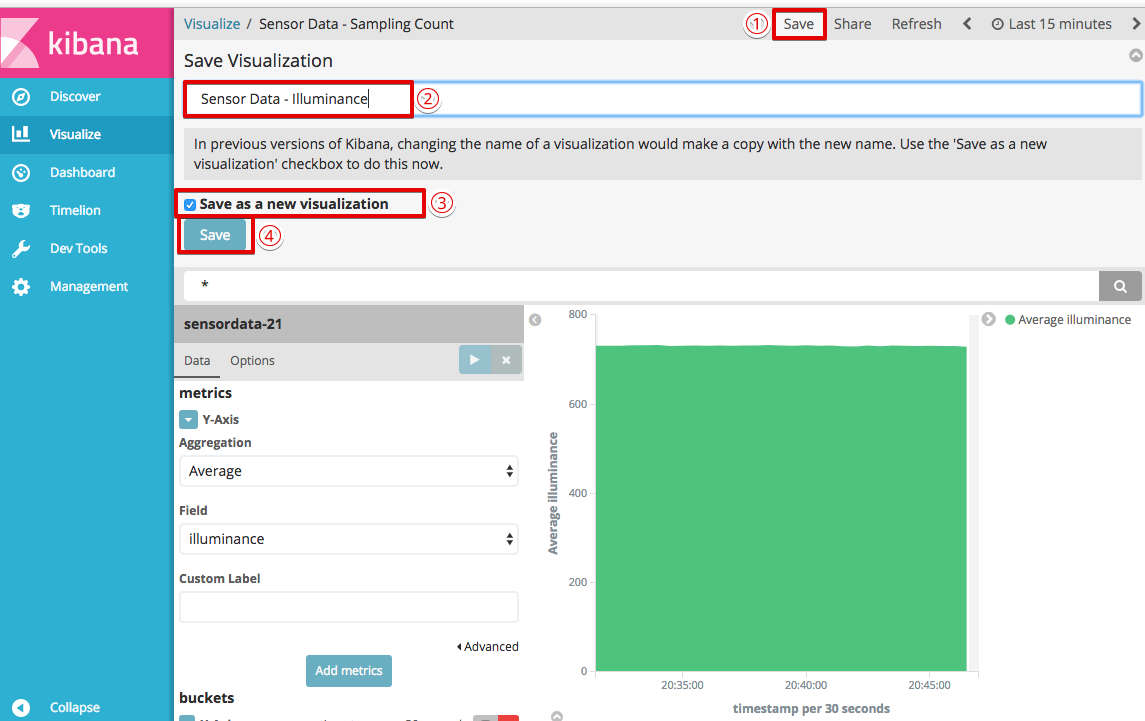Screen dimensions: 1145x721
Task: Click the Visualize breadcrumb link
Action: click(212, 24)
